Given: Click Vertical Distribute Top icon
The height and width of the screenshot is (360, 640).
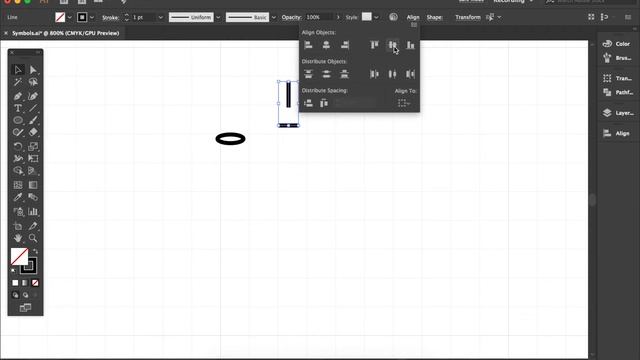Looking at the screenshot, I should pos(309,74).
